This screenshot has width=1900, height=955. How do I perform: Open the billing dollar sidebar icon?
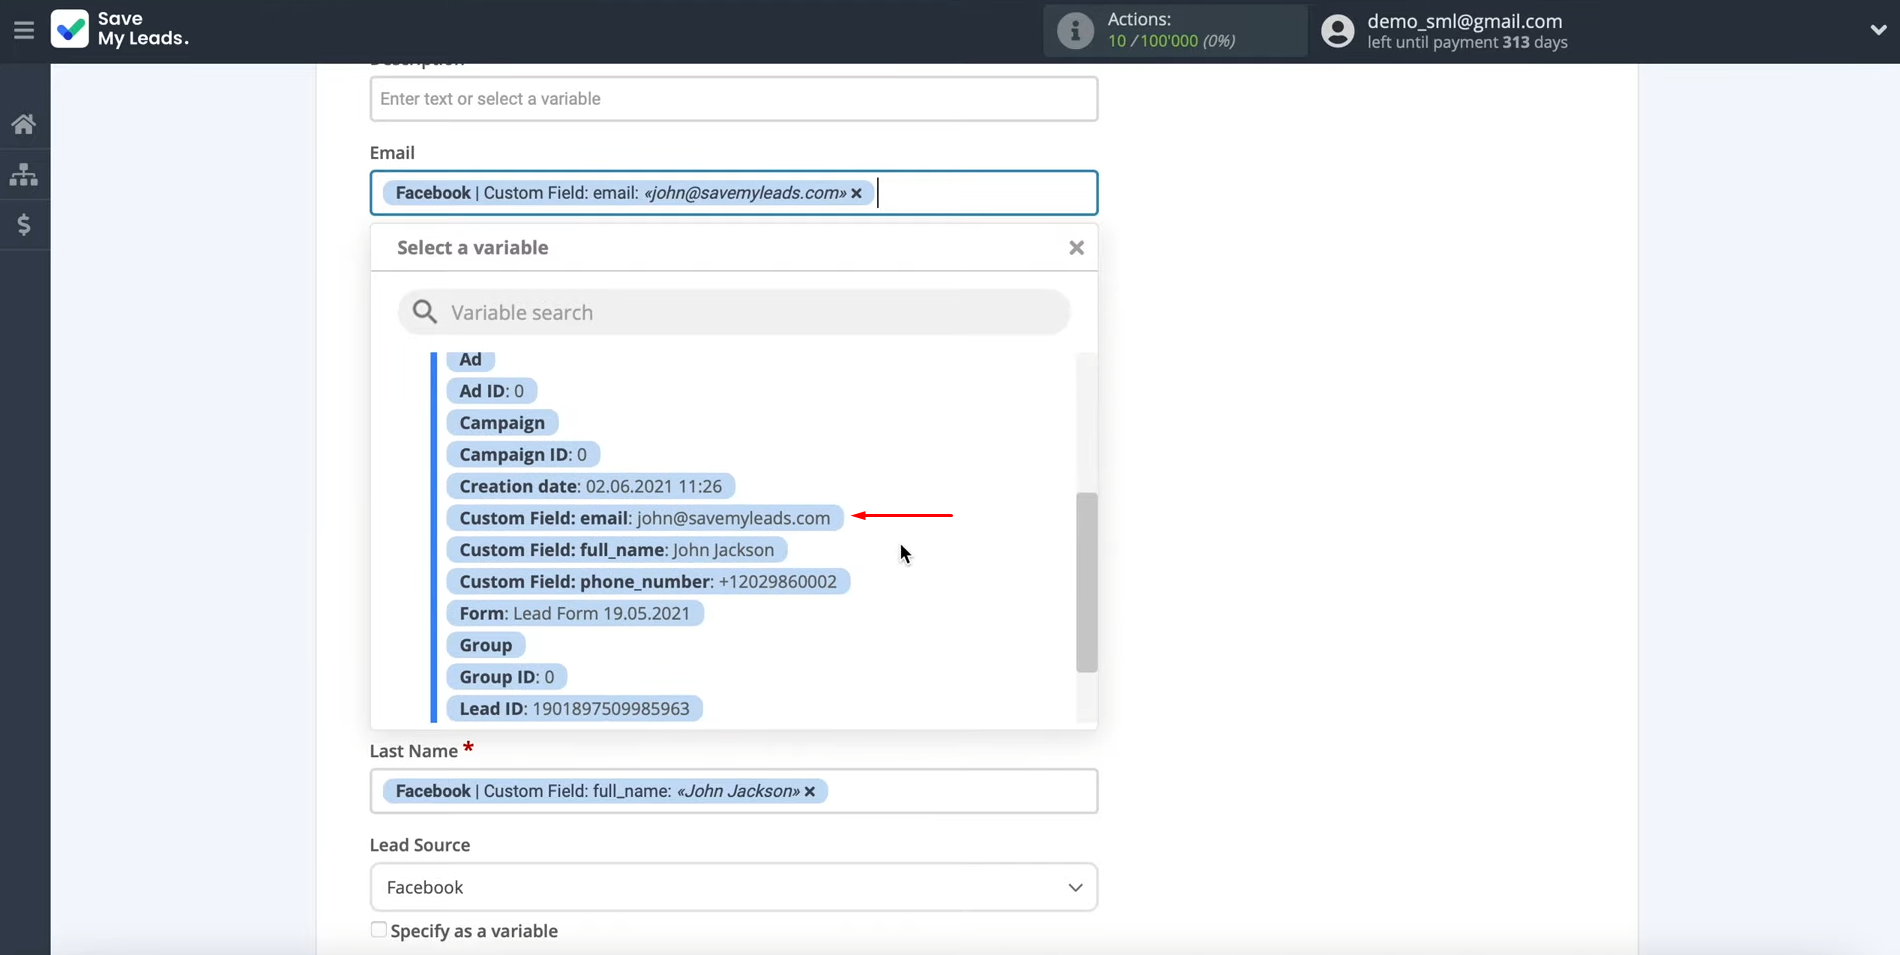tap(24, 225)
